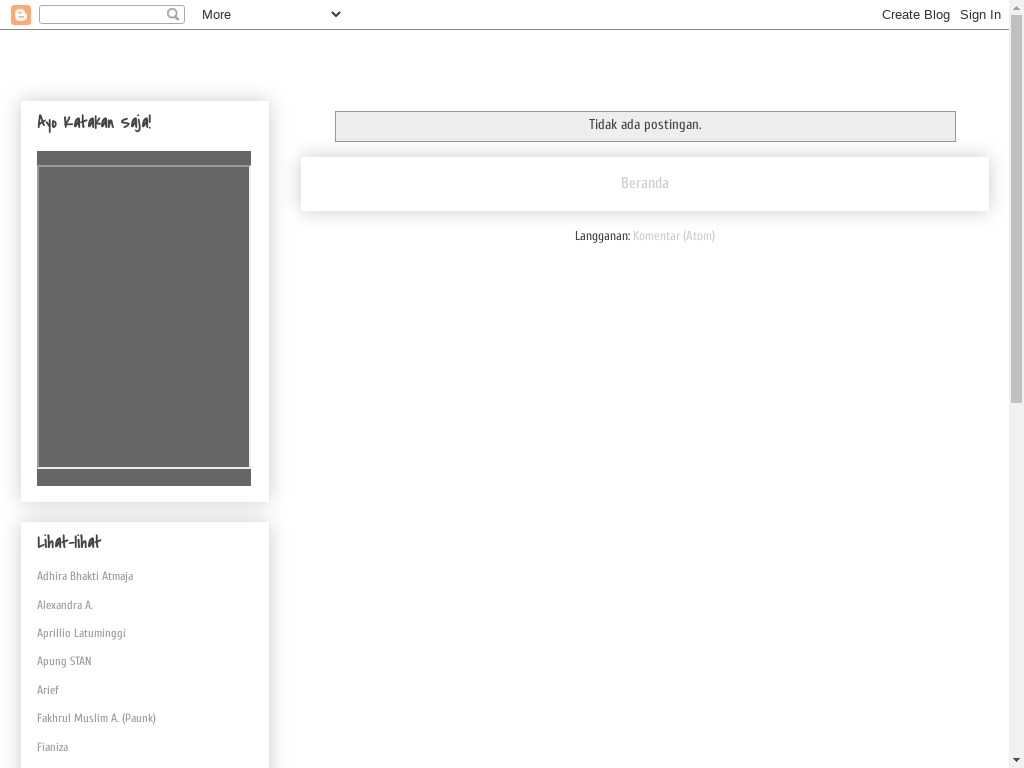Screen dimensions: 1024x768
Task: Visit Aprillio Latuminggi link
Action: (x=81, y=633)
